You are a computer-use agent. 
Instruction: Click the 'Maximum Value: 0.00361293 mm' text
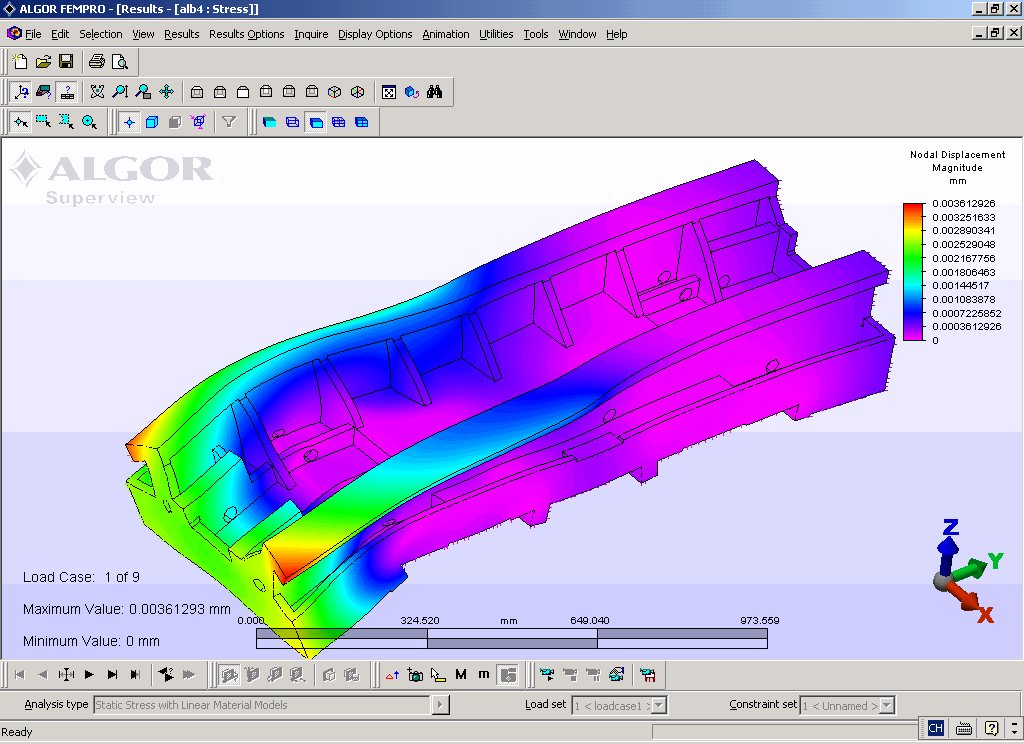click(x=127, y=609)
